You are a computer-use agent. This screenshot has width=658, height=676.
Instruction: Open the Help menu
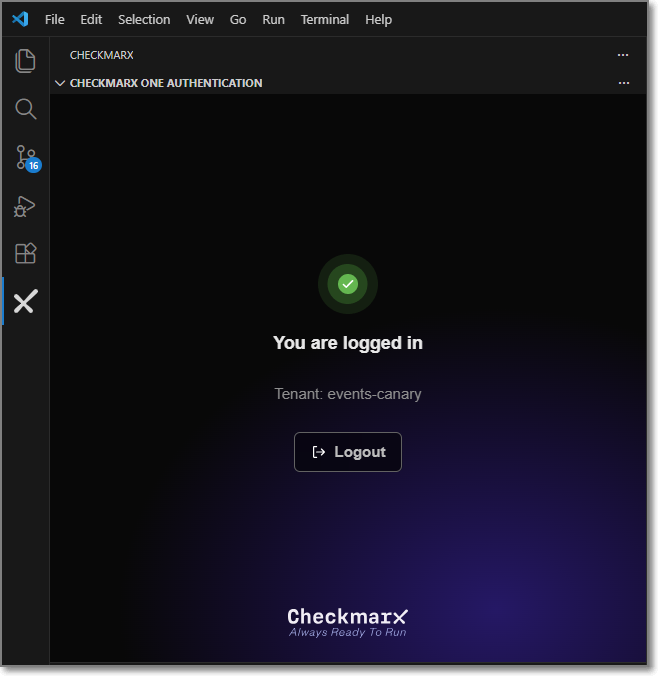378,19
